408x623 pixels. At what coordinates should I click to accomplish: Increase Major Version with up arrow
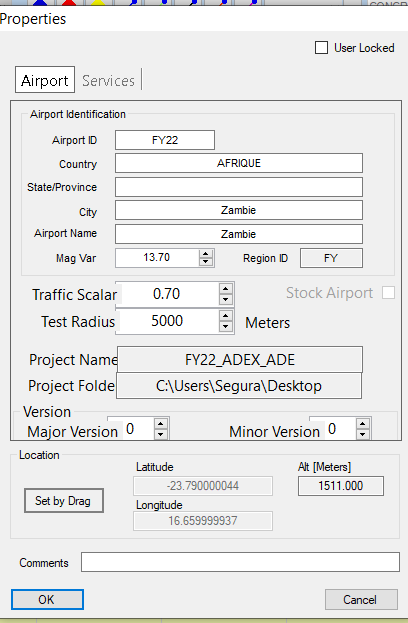(160, 424)
